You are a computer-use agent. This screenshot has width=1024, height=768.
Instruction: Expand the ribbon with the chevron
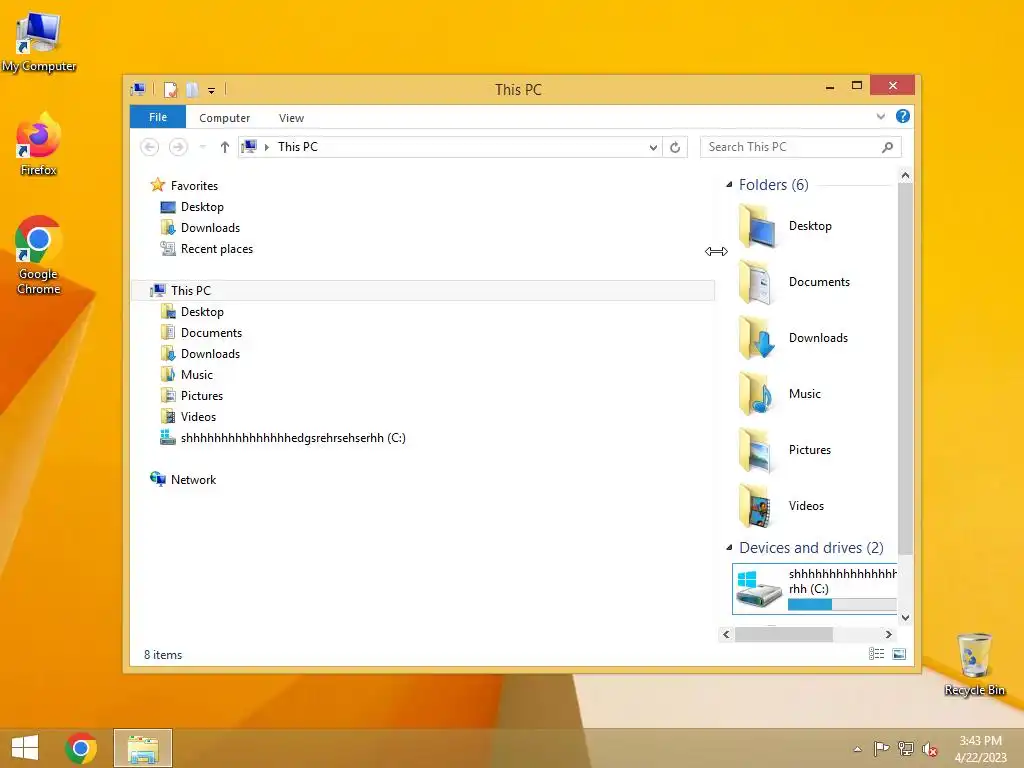coord(880,116)
